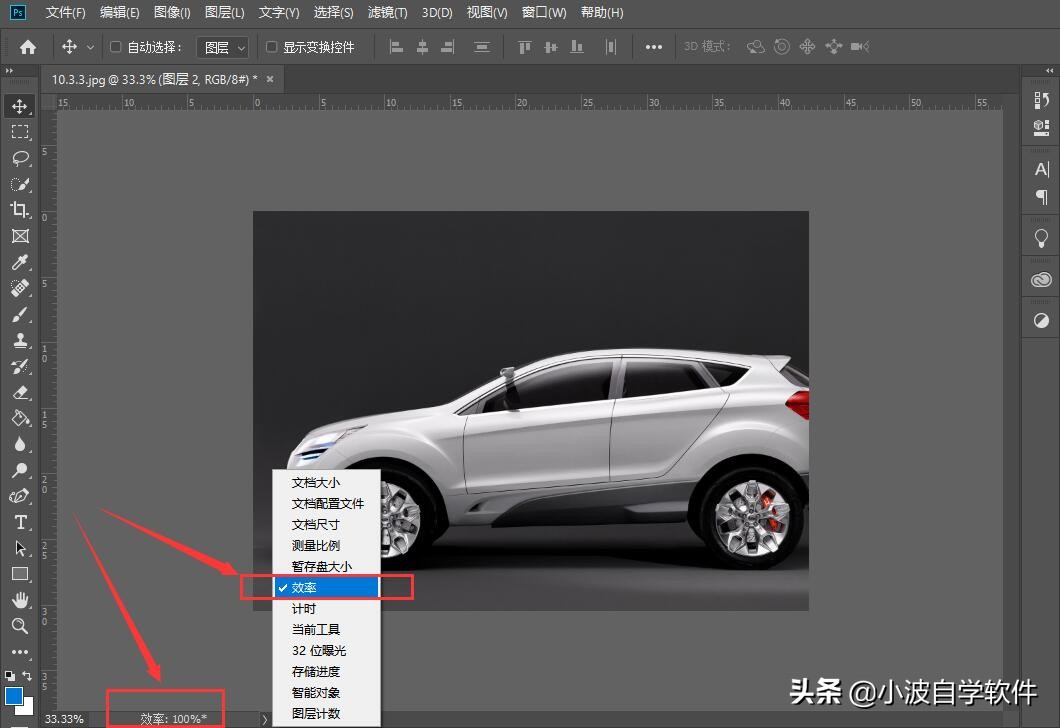Open the Adjustments panel icon
The width and height of the screenshot is (1060, 728).
1041,320
